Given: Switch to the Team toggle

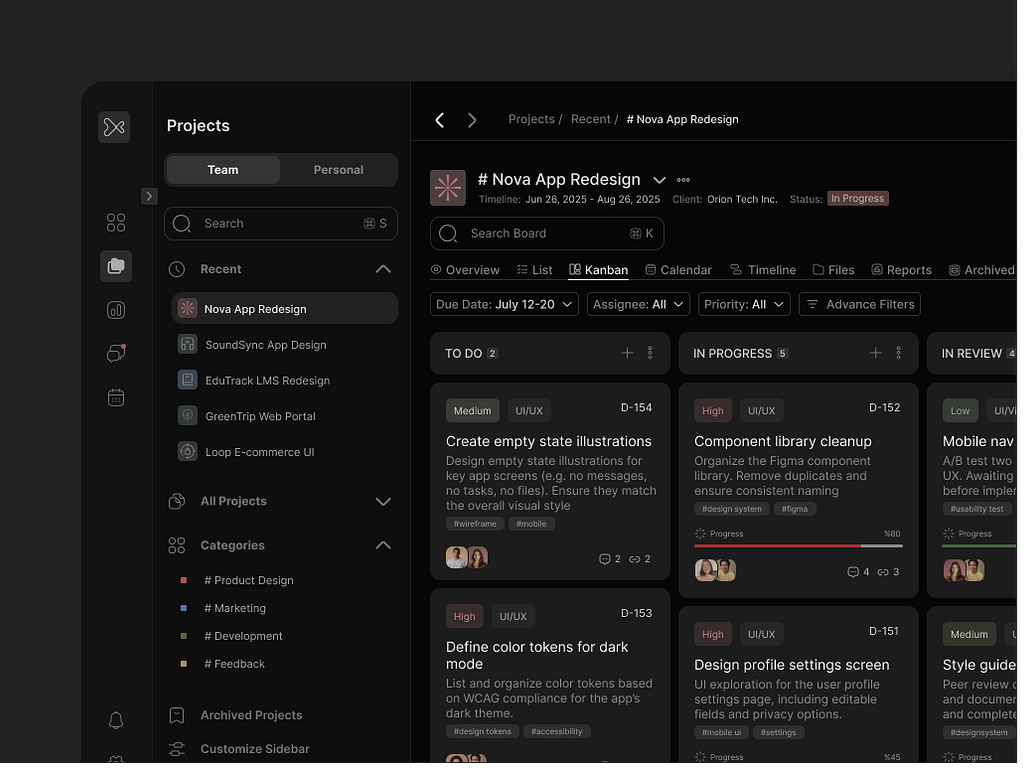Looking at the screenshot, I should pyautogui.click(x=223, y=170).
